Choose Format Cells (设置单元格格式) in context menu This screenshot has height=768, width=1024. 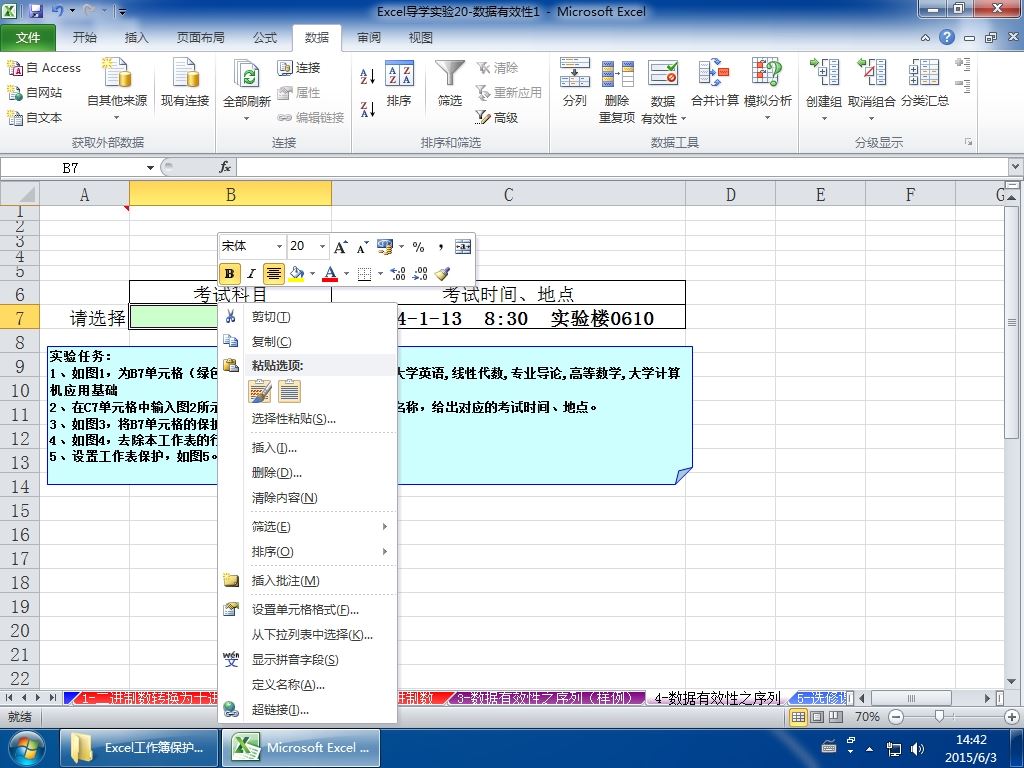point(308,610)
